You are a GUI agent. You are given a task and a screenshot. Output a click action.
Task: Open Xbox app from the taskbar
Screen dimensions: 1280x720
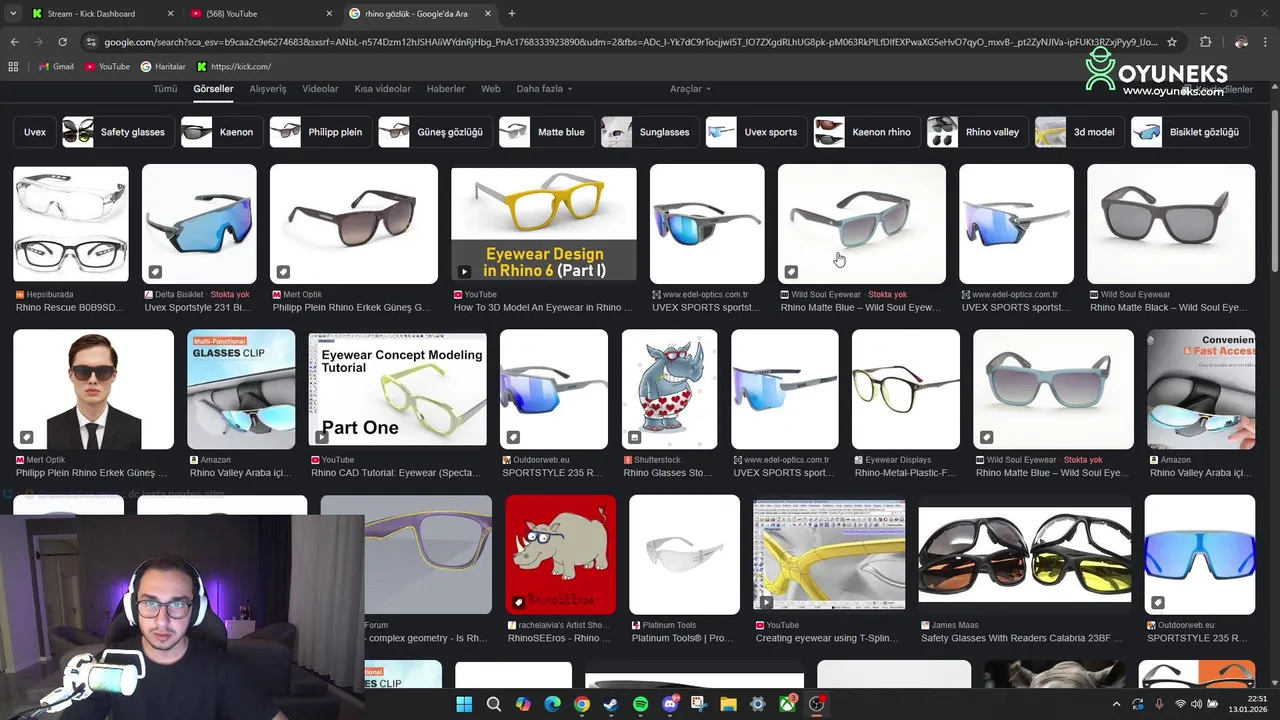(788, 704)
